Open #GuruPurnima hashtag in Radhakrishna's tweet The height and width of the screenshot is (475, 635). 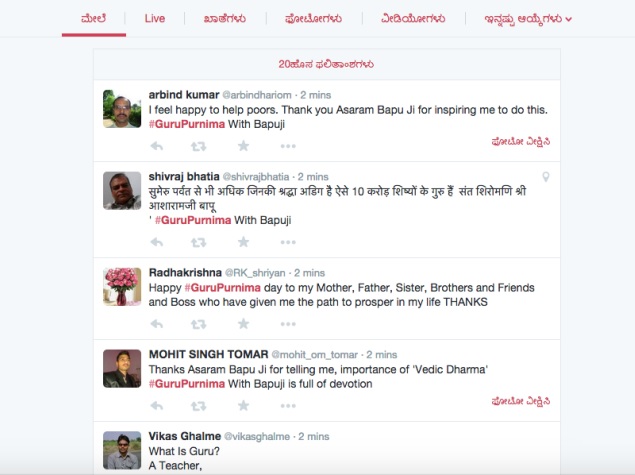pyautogui.click(x=222, y=288)
